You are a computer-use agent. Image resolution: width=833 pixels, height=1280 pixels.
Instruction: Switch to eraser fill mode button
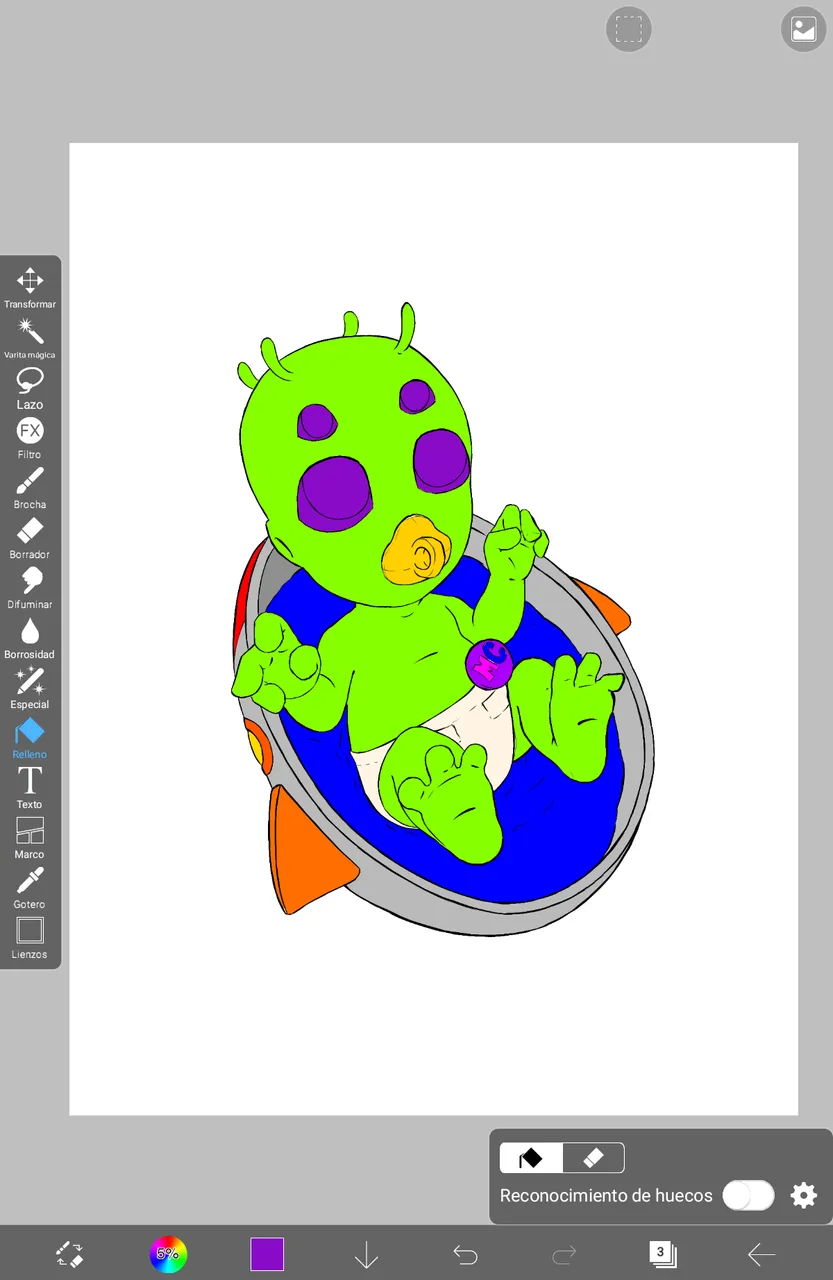(593, 1158)
